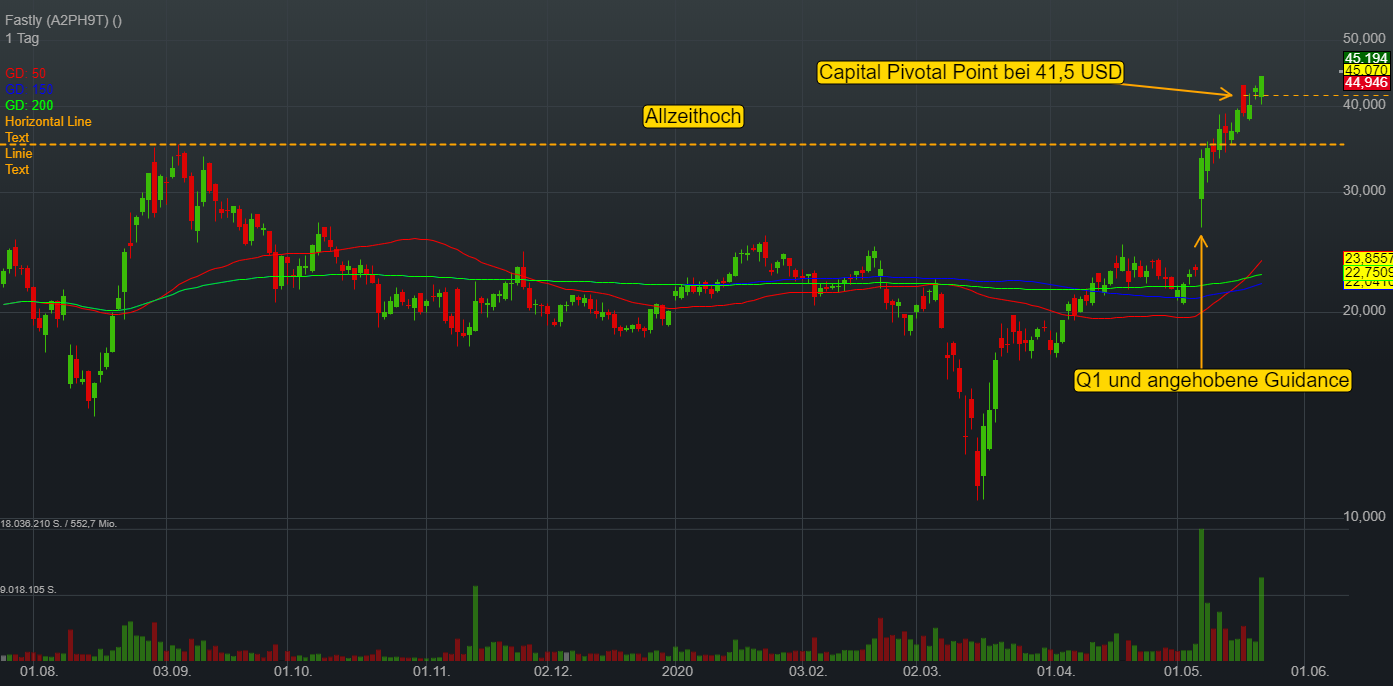Click the green "GD: 200" legend entry
The image size is (1393, 686).
tap(29, 105)
